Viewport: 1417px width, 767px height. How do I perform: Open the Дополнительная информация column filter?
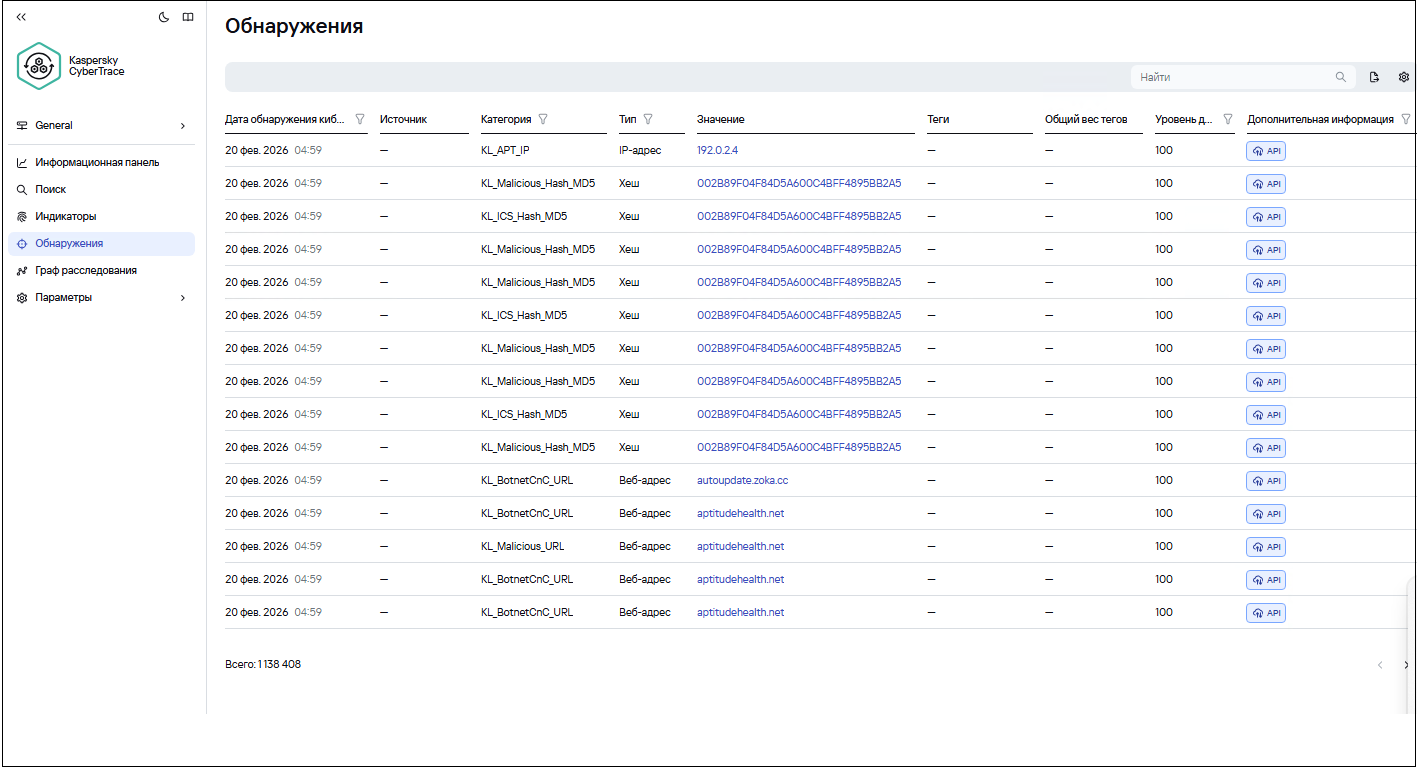[x=1406, y=119]
